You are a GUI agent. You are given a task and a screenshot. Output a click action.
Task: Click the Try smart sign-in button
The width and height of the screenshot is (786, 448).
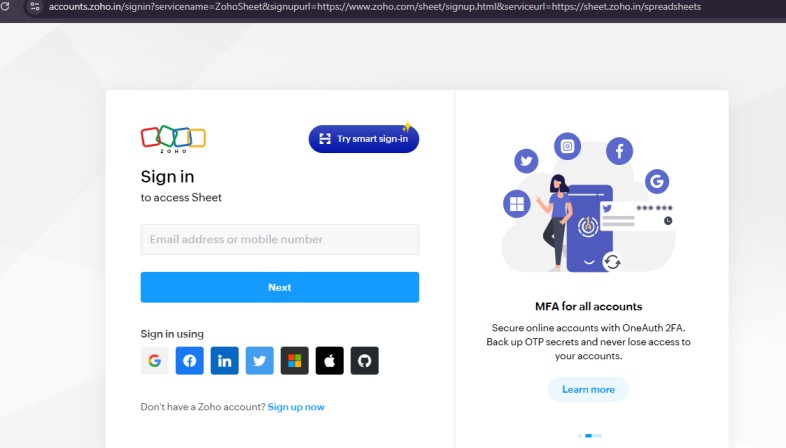(x=364, y=139)
